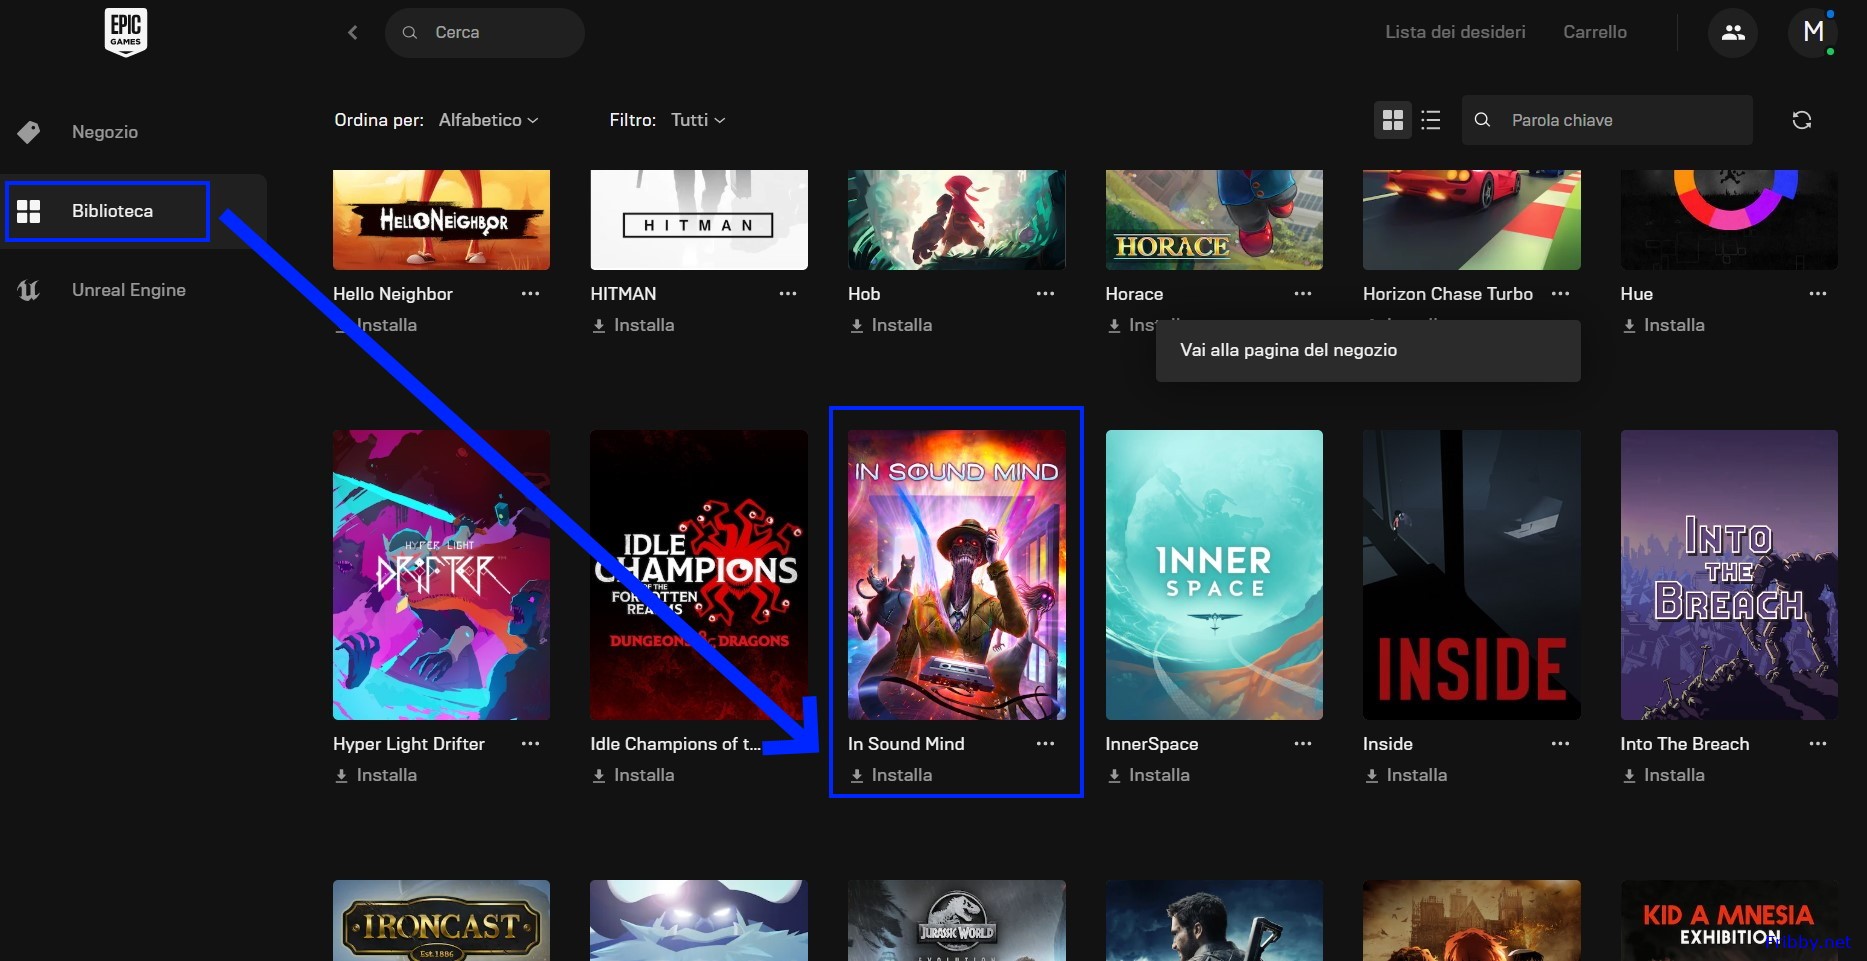Open options menu for InnerSpace
The image size is (1867, 961).
(x=1303, y=744)
